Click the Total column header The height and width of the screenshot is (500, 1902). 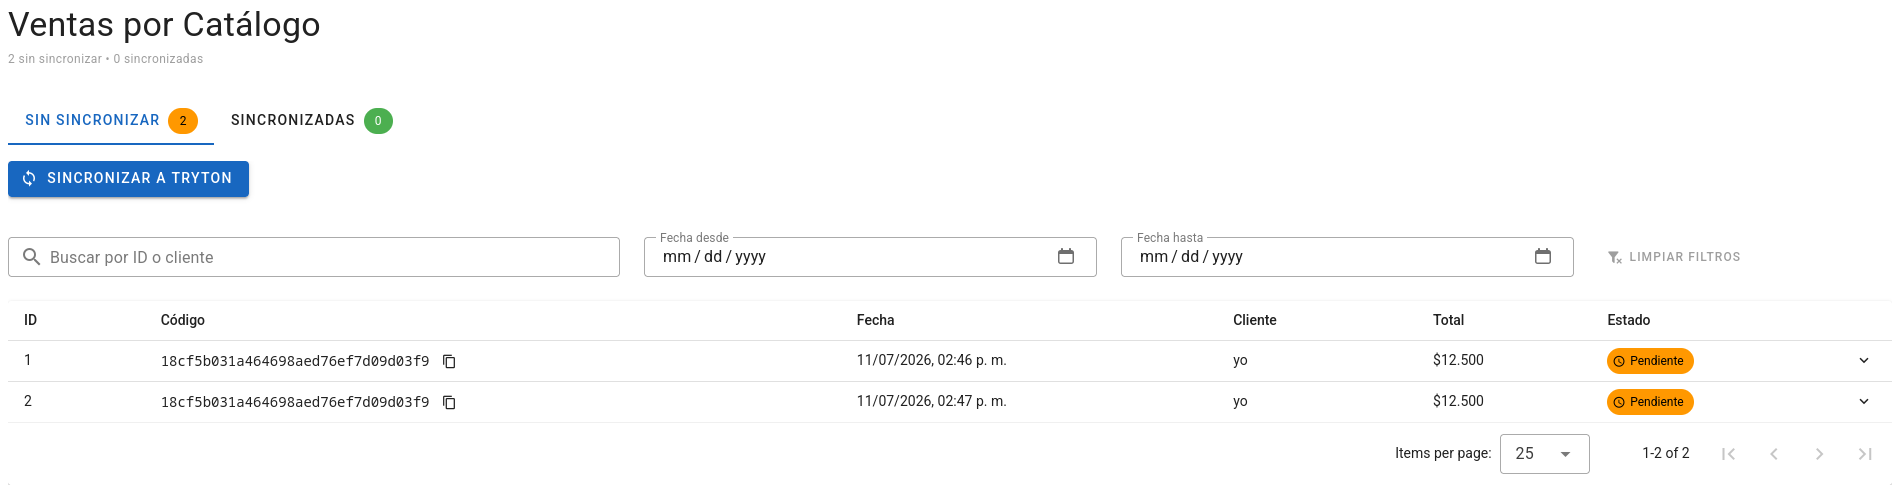(1448, 320)
